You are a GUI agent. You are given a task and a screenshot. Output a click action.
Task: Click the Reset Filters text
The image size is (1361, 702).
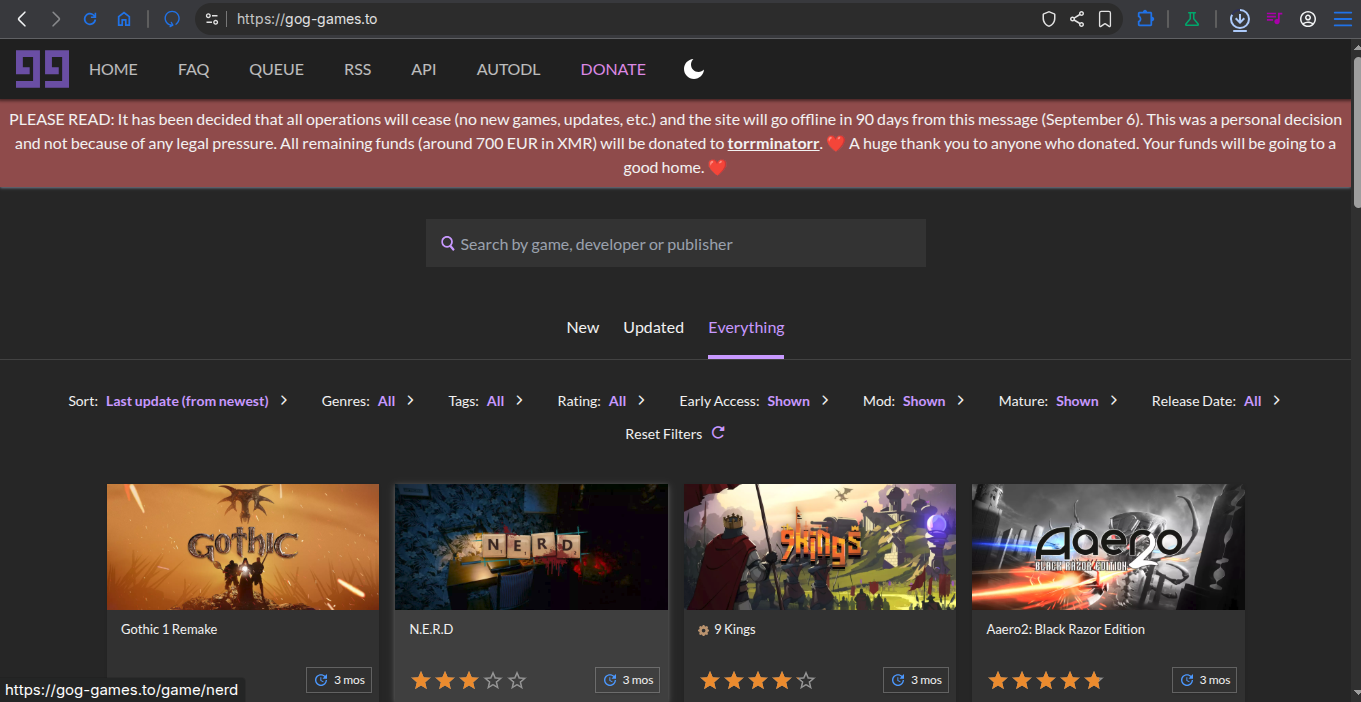pyautogui.click(x=664, y=434)
